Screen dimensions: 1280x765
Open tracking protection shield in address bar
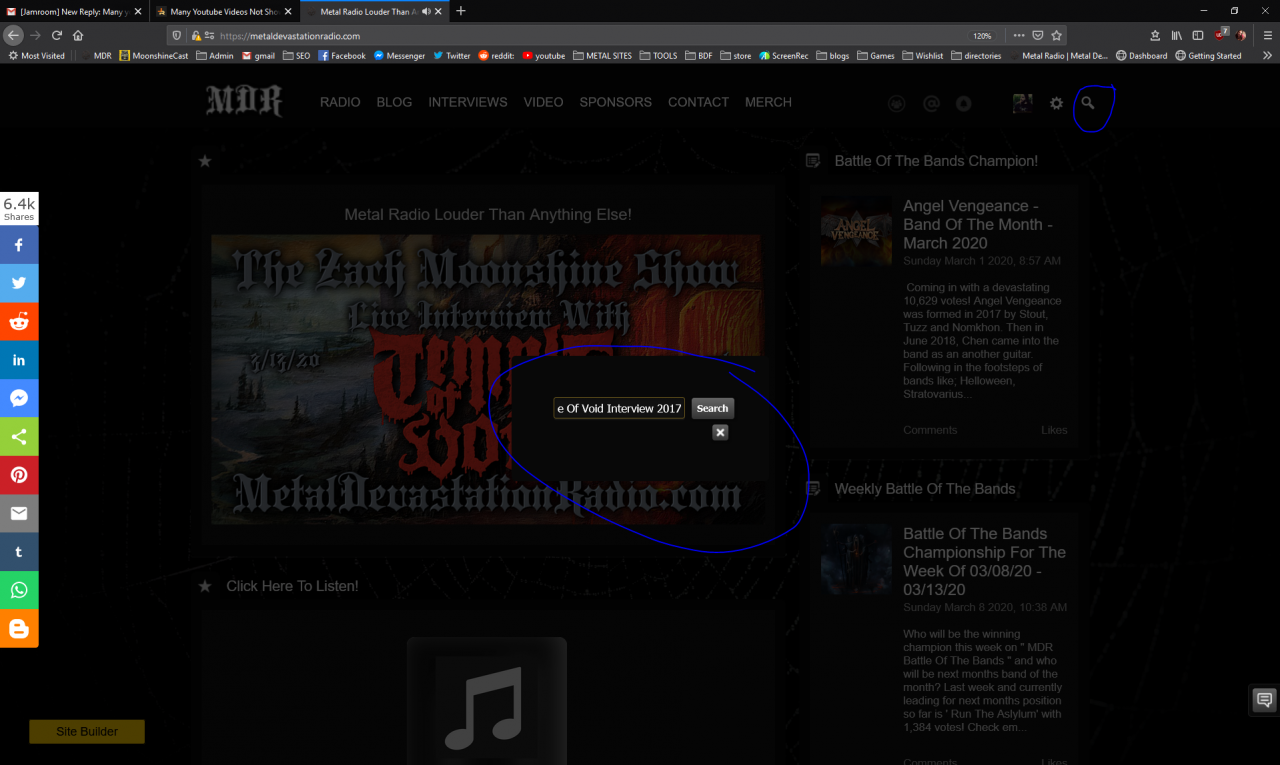[x=176, y=36]
